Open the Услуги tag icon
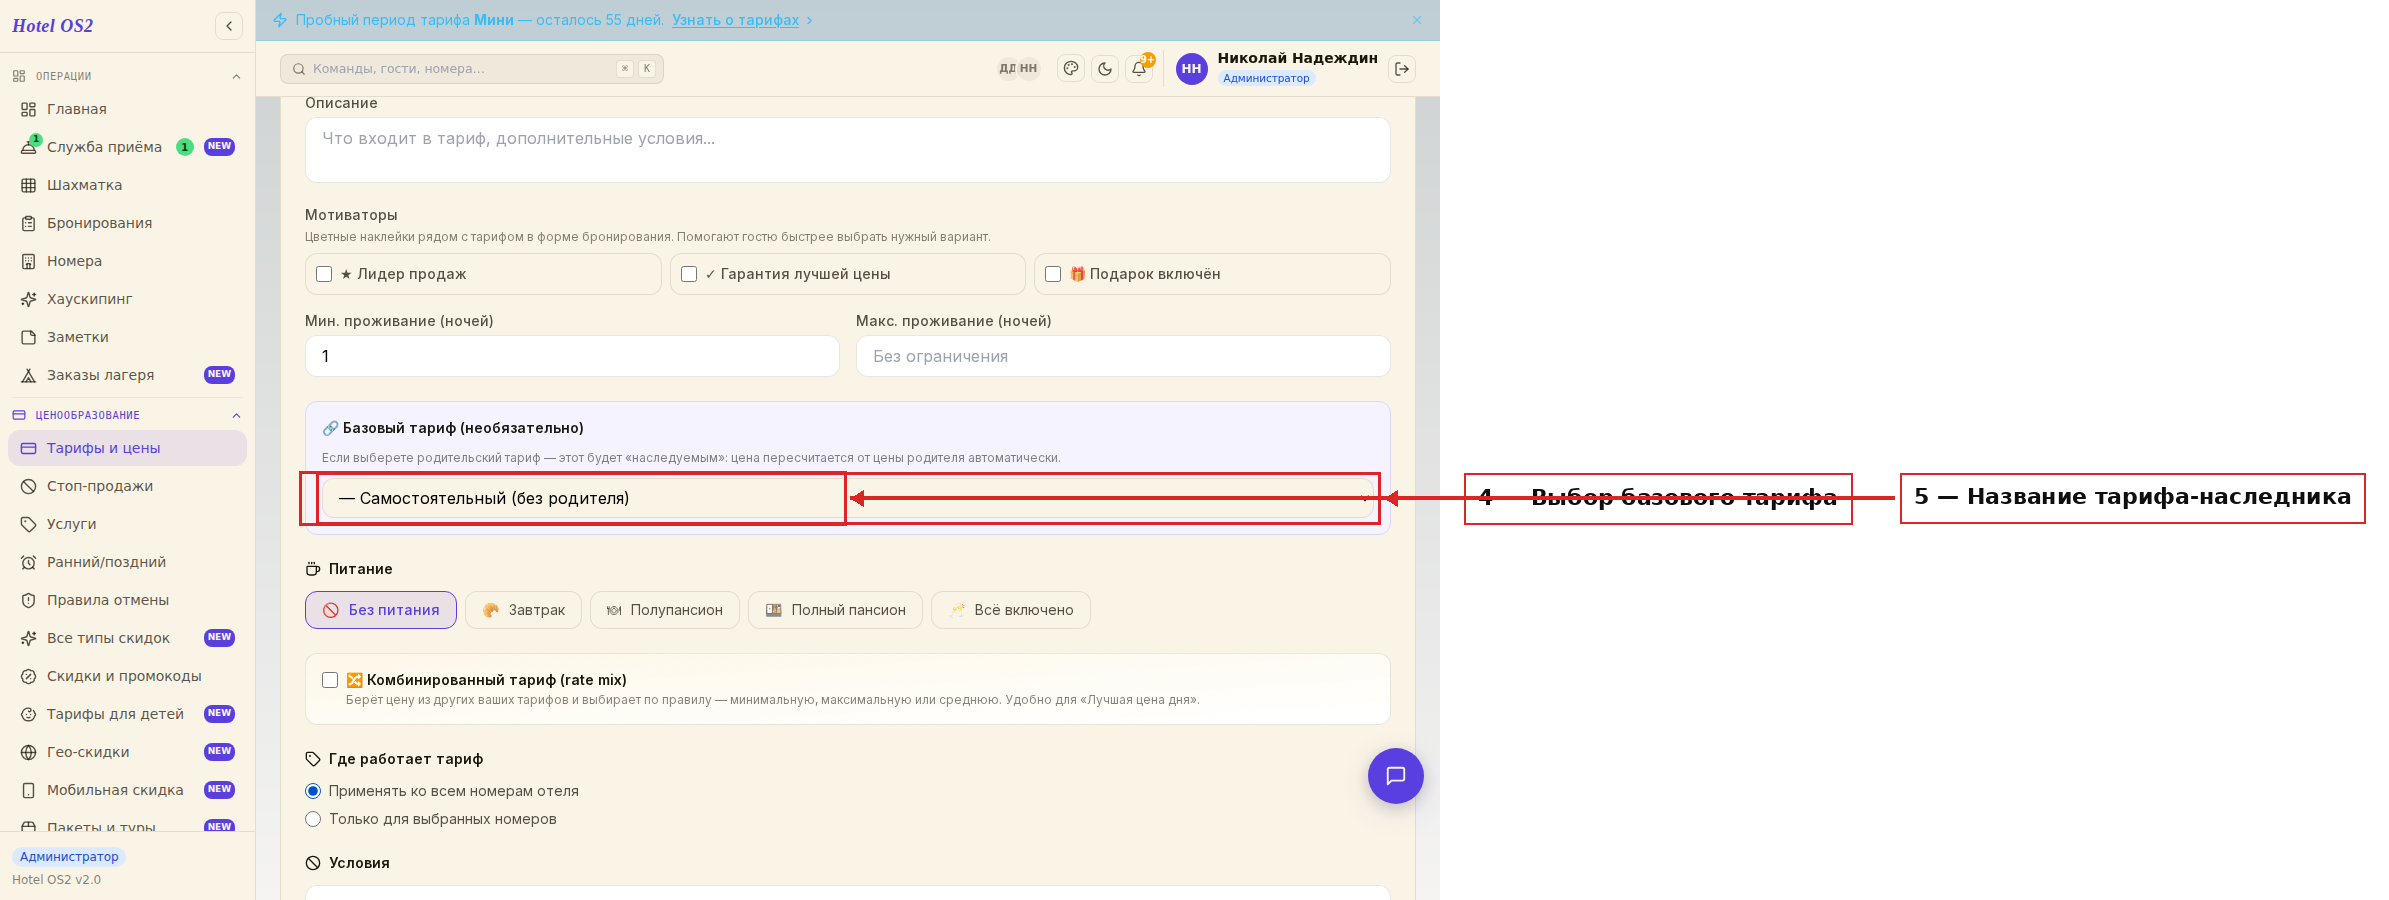The image size is (2389, 900). (29, 524)
